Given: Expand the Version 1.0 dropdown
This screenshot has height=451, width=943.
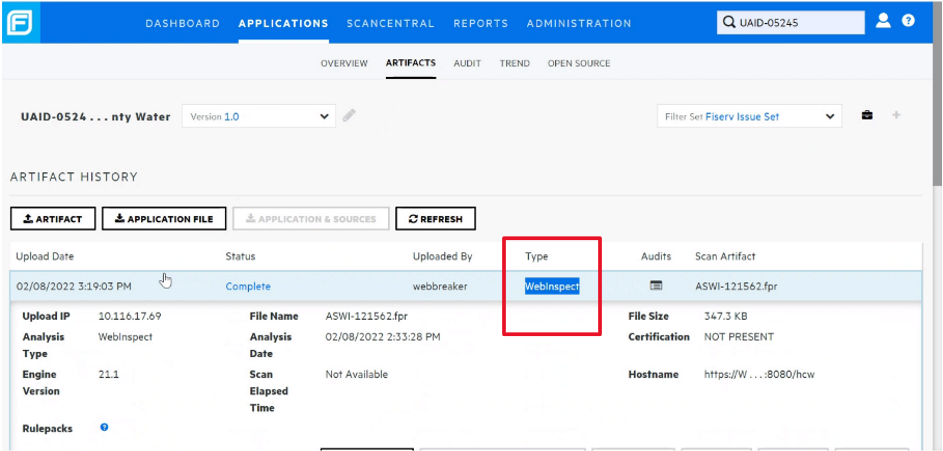Looking at the screenshot, I should click(x=259, y=117).
